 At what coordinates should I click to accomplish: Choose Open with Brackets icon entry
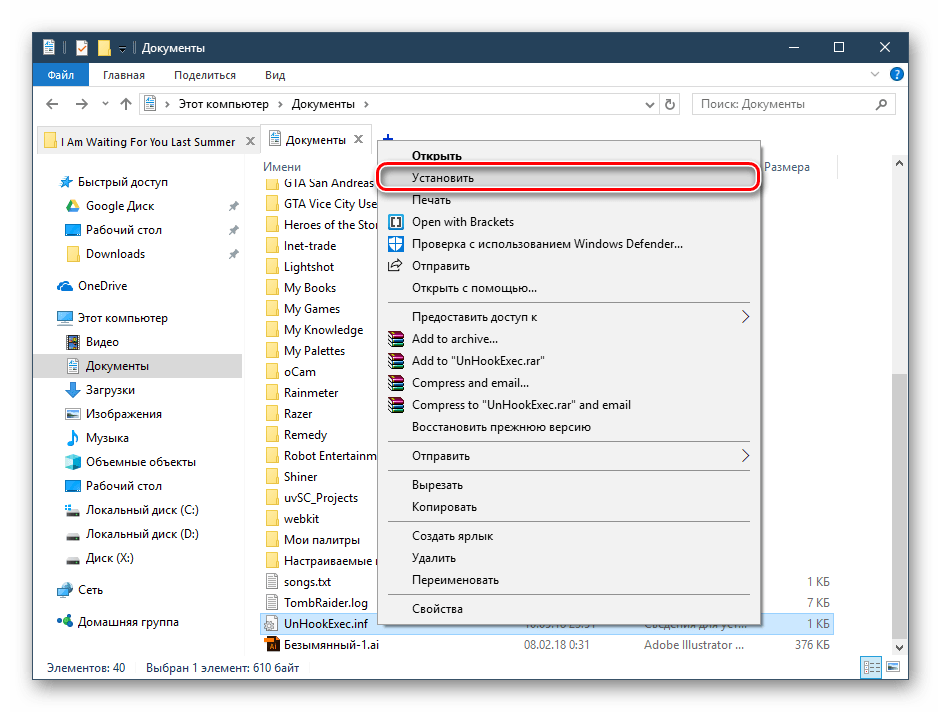pos(395,222)
